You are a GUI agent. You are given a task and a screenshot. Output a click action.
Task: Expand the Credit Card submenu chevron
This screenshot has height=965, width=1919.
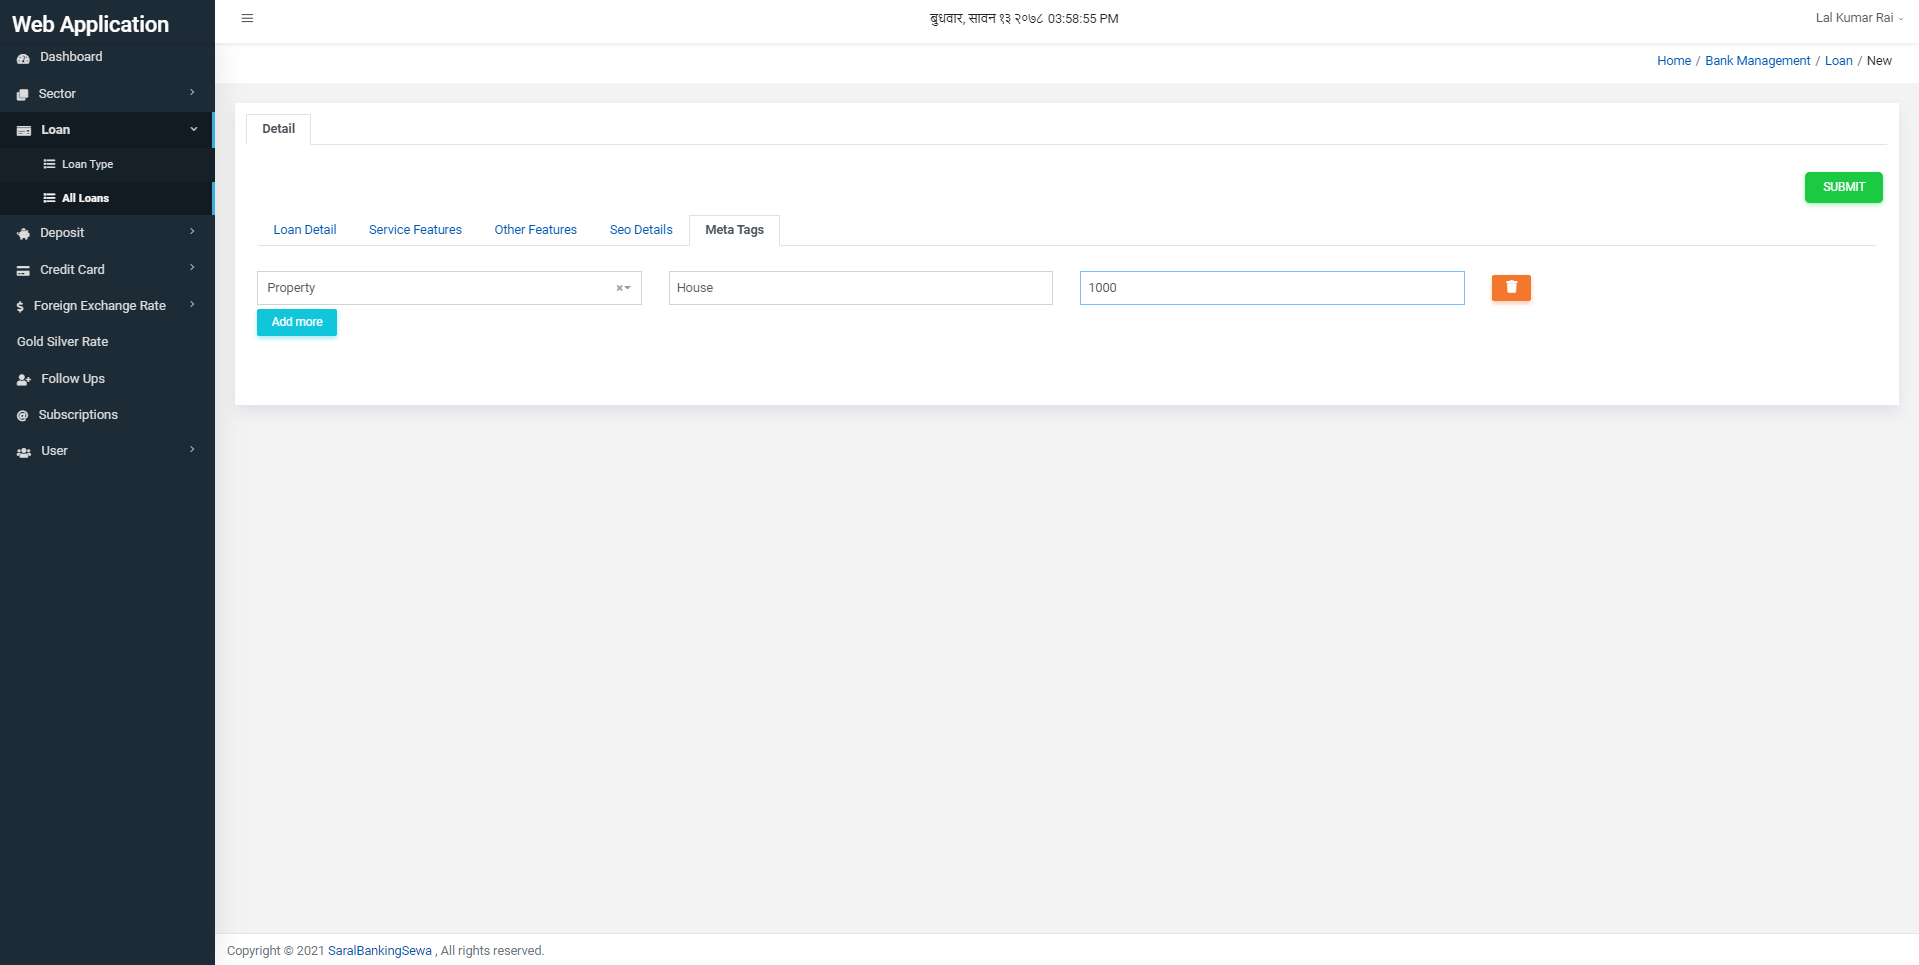click(x=192, y=268)
